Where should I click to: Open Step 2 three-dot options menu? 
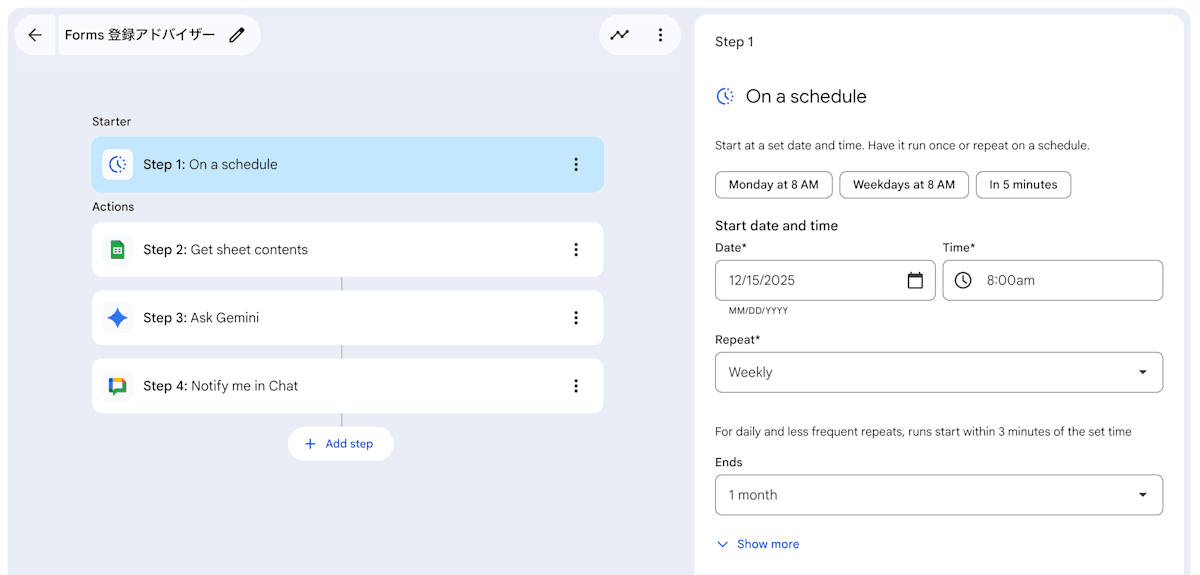576,250
